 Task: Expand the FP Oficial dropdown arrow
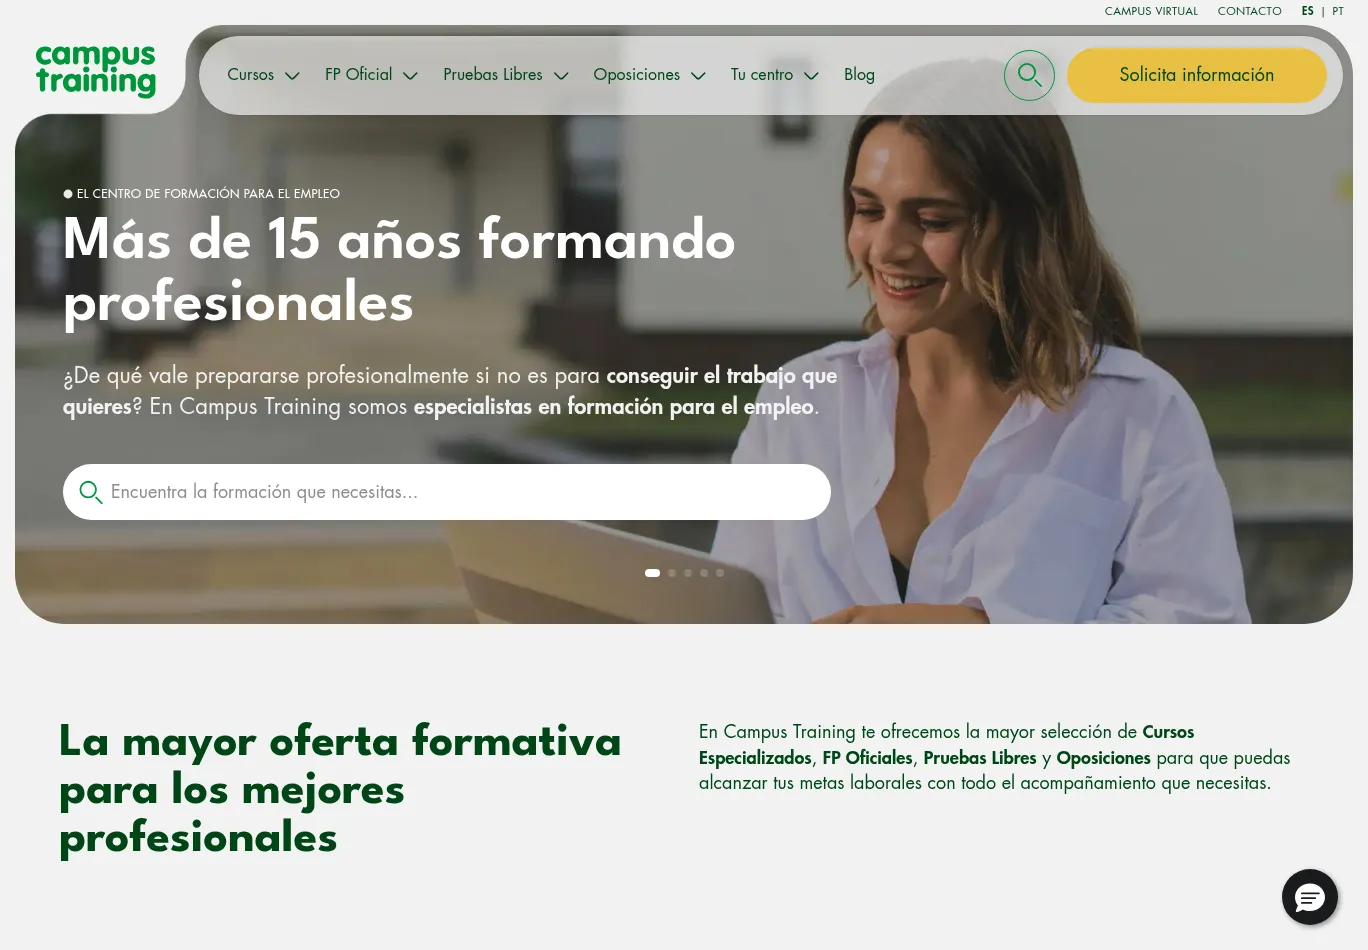tap(410, 75)
